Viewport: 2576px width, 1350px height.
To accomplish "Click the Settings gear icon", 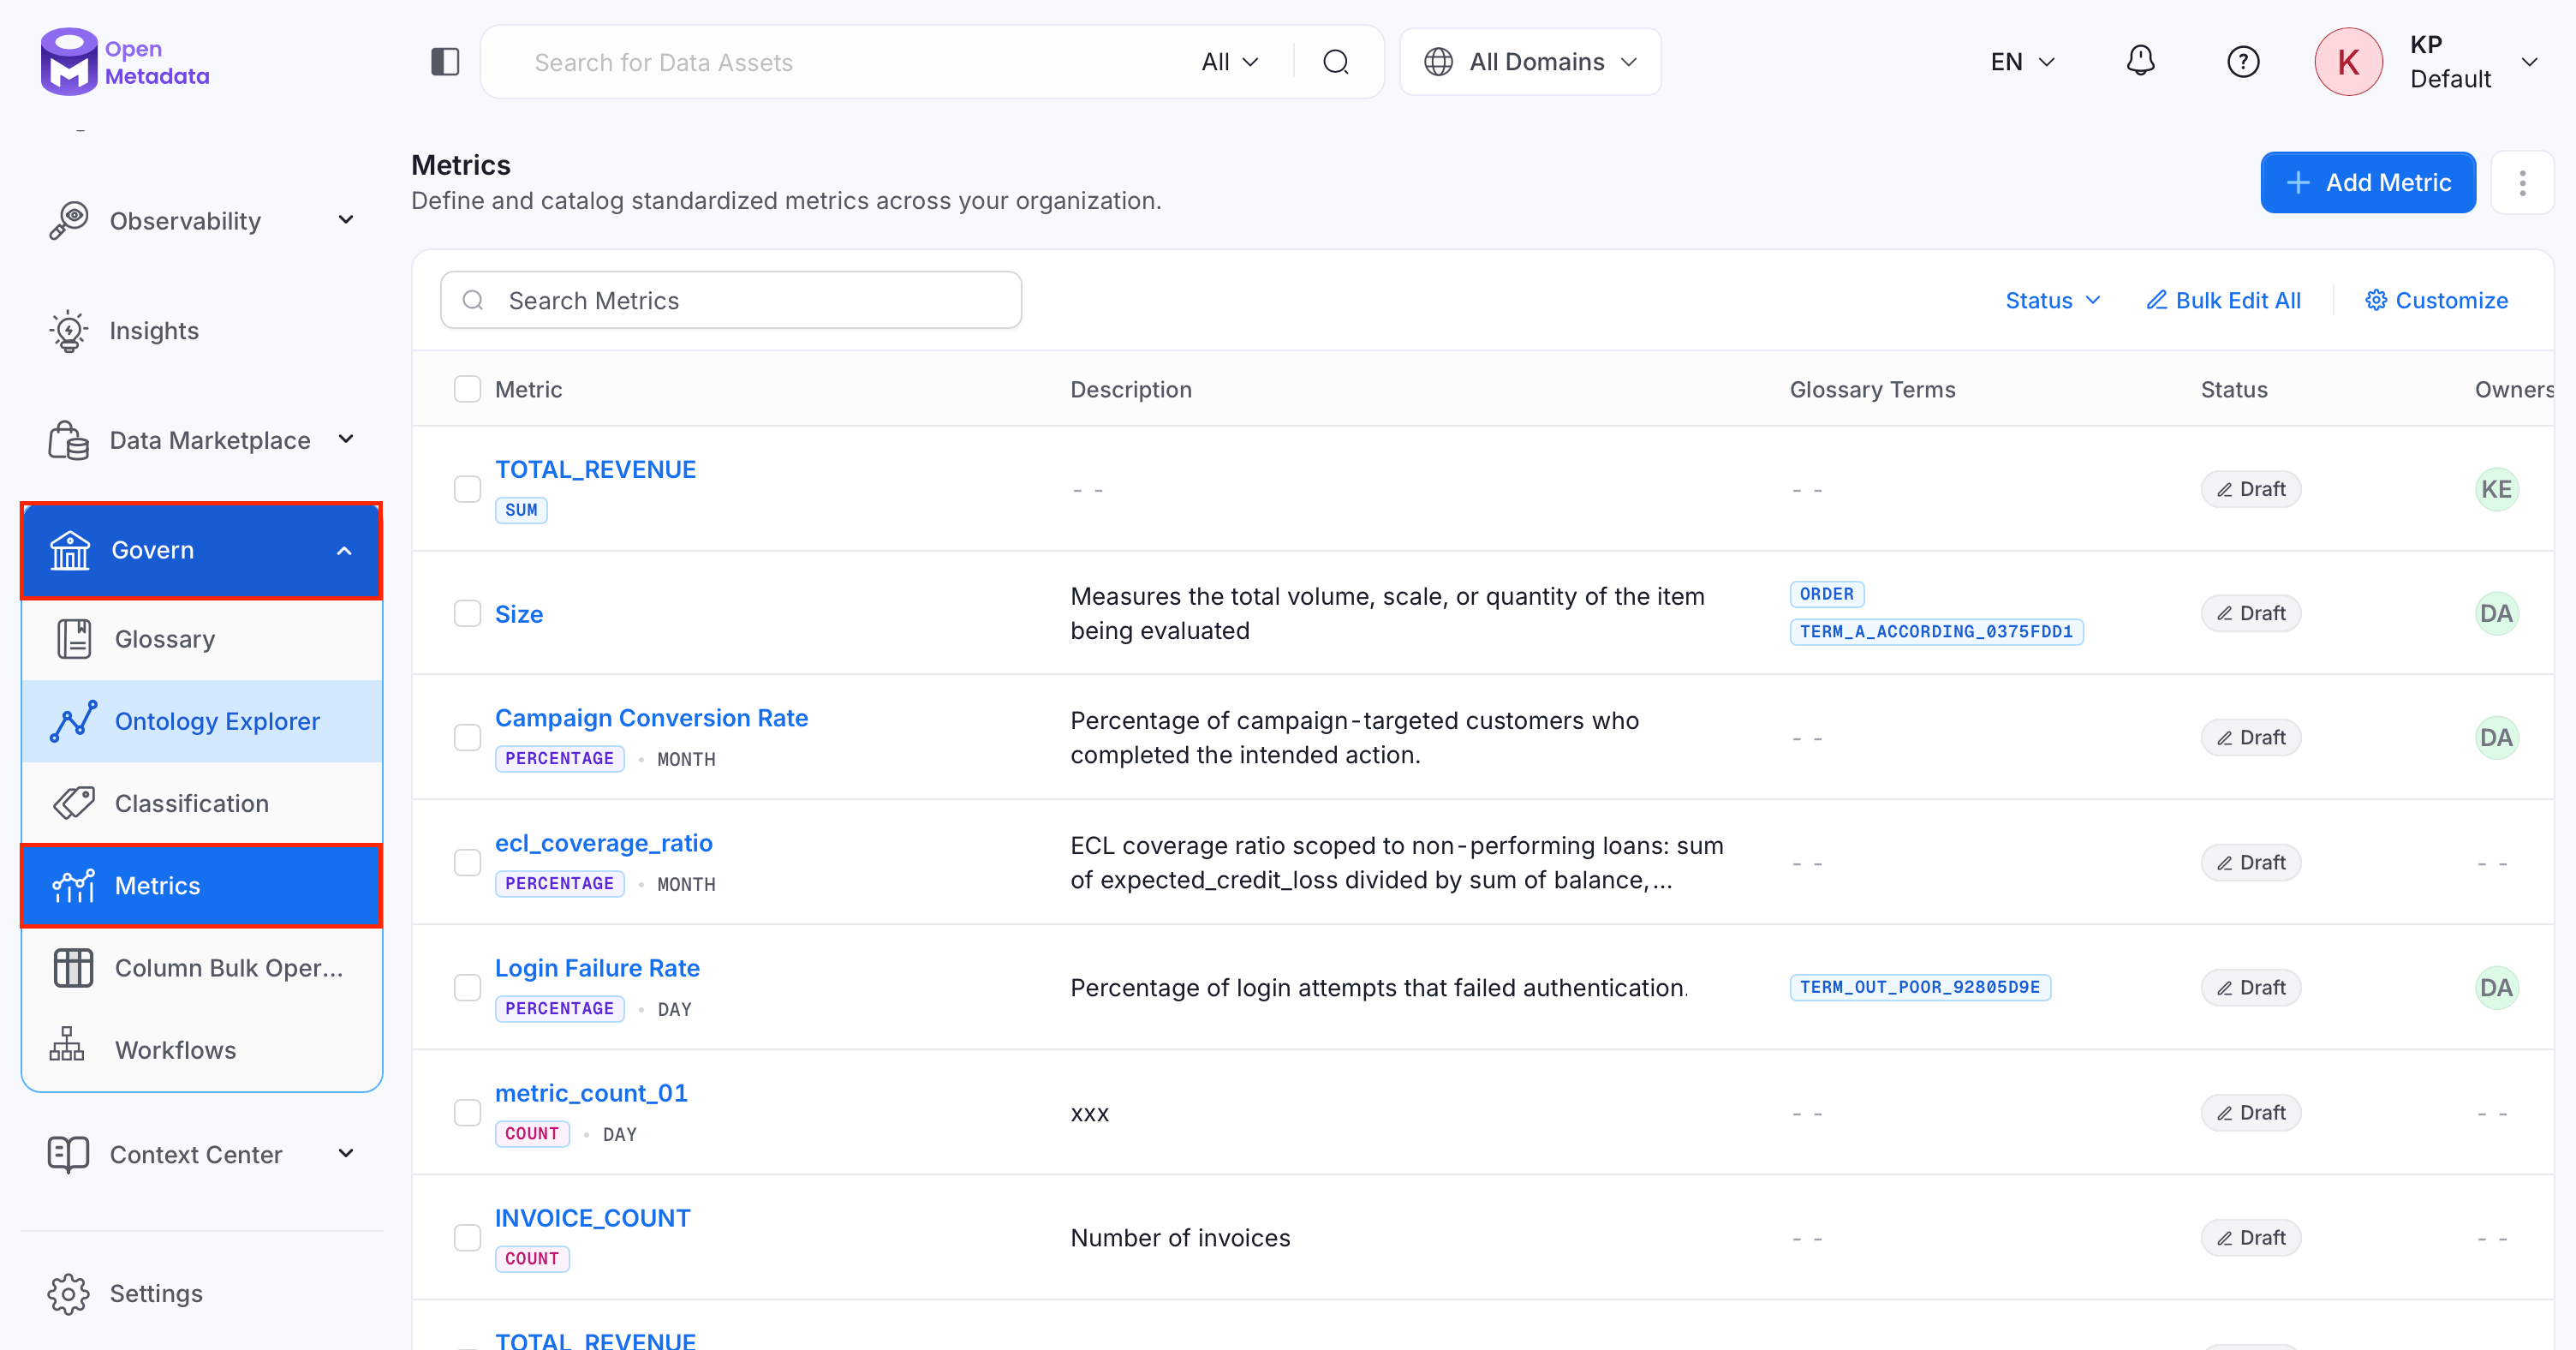I will pyautogui.click(x=68, y=1294).
